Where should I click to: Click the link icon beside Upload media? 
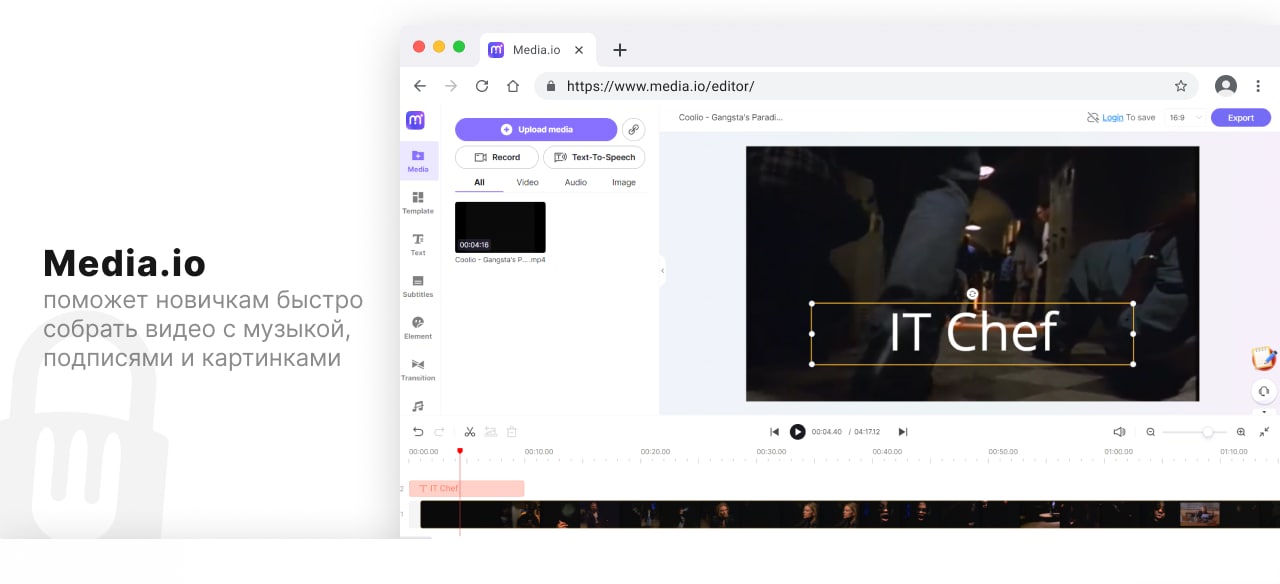(633, 129)
